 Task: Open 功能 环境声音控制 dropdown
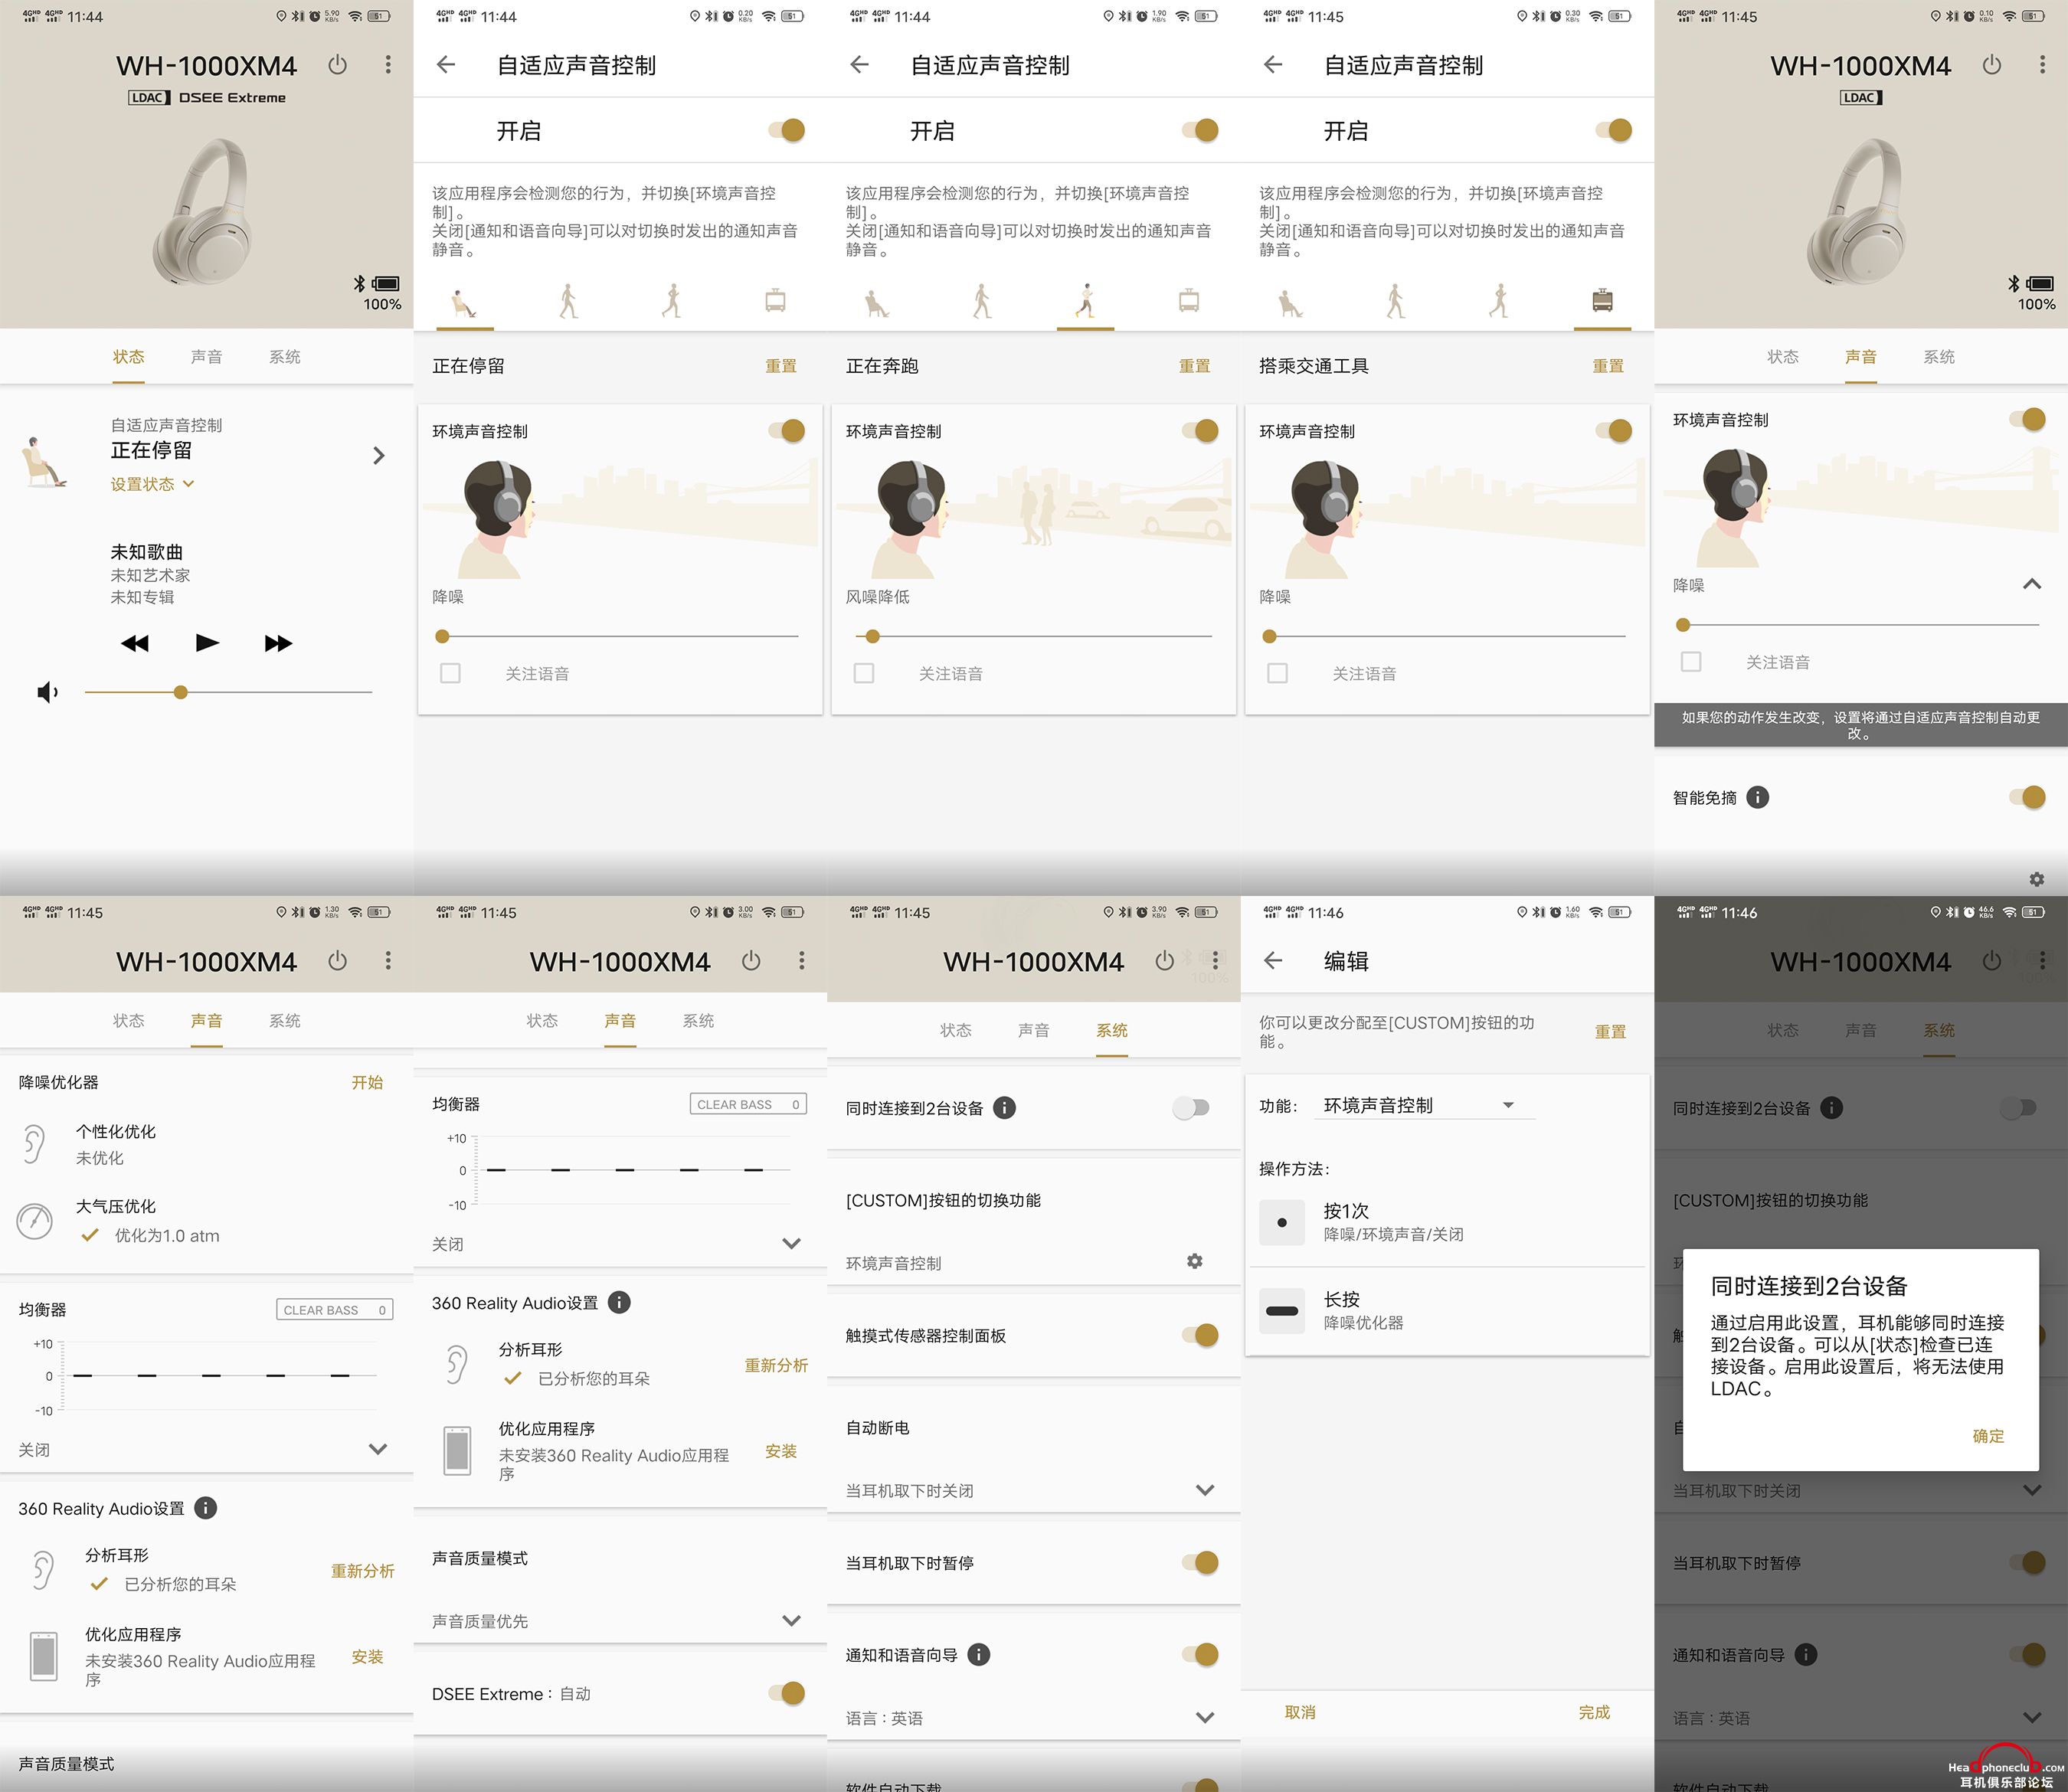click(1424, 1105)
